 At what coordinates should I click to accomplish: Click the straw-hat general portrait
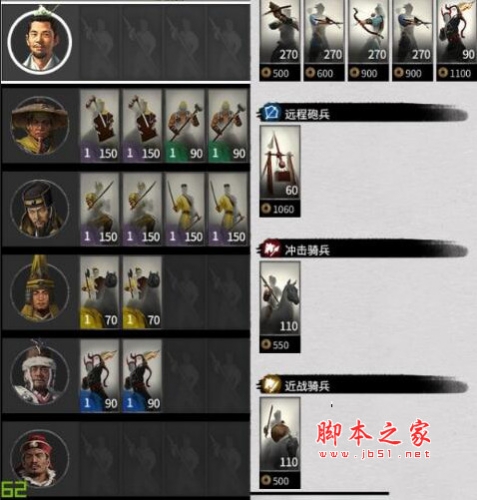tap(40, 125)
